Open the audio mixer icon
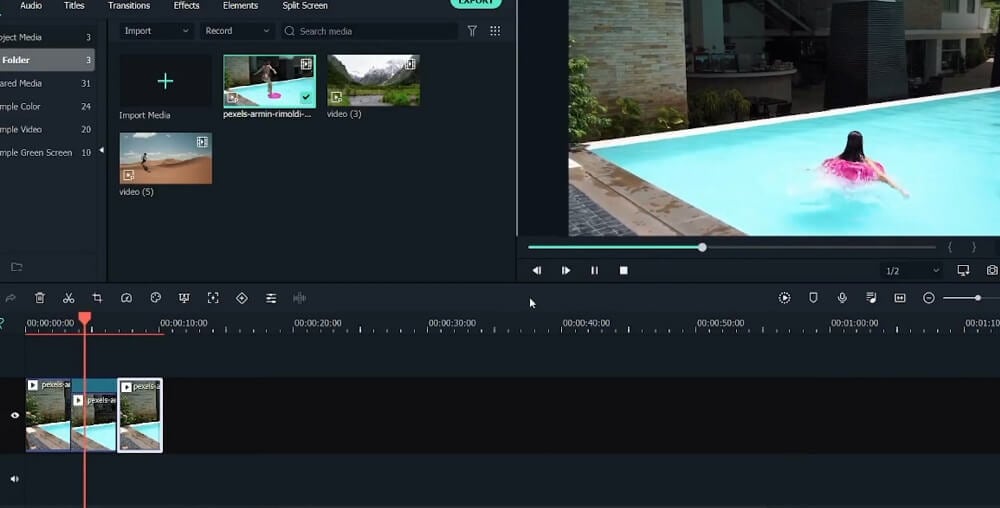The height and width of the screenshot is (508, 1000). click(x=871, y=298)
